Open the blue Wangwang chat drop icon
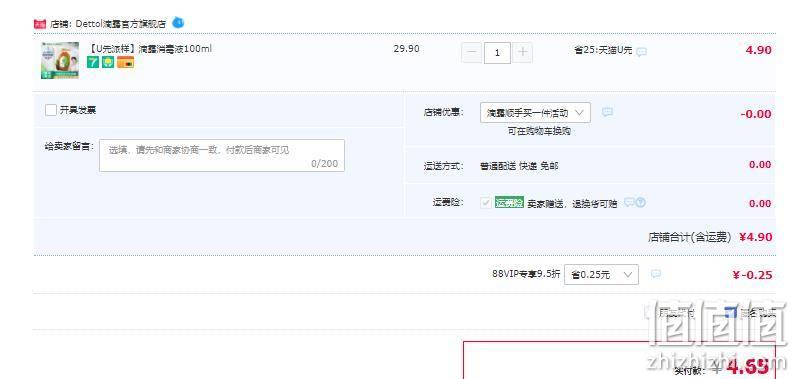Screen dimensions: 796x379 178,22
